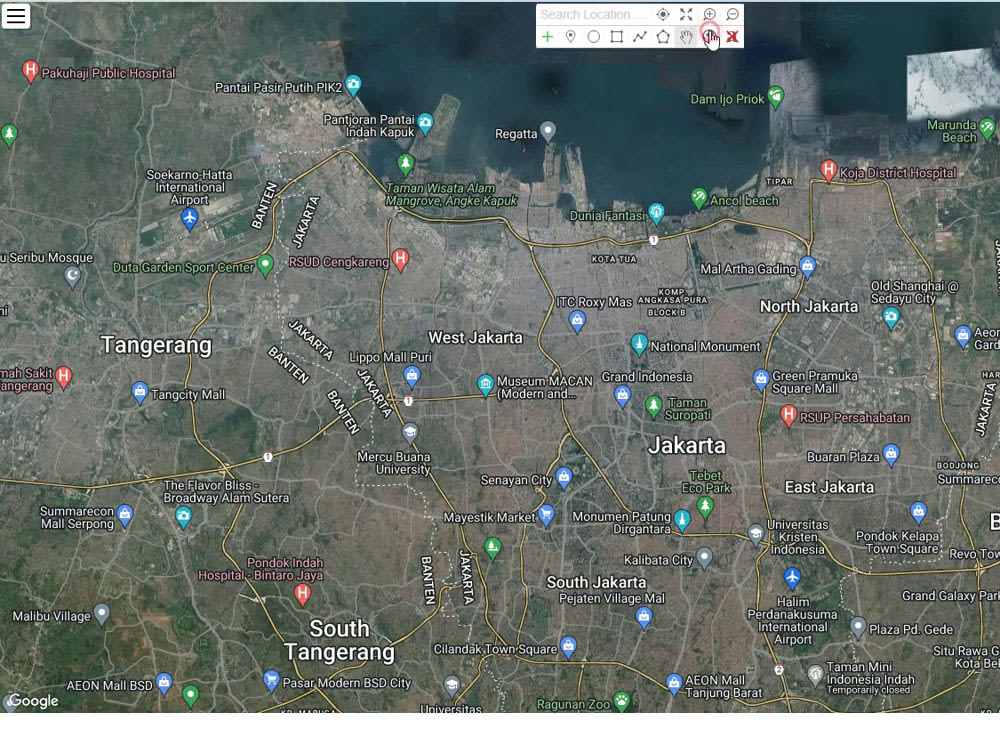Click Dam Ijo Priok green marker

coord(776,97)
